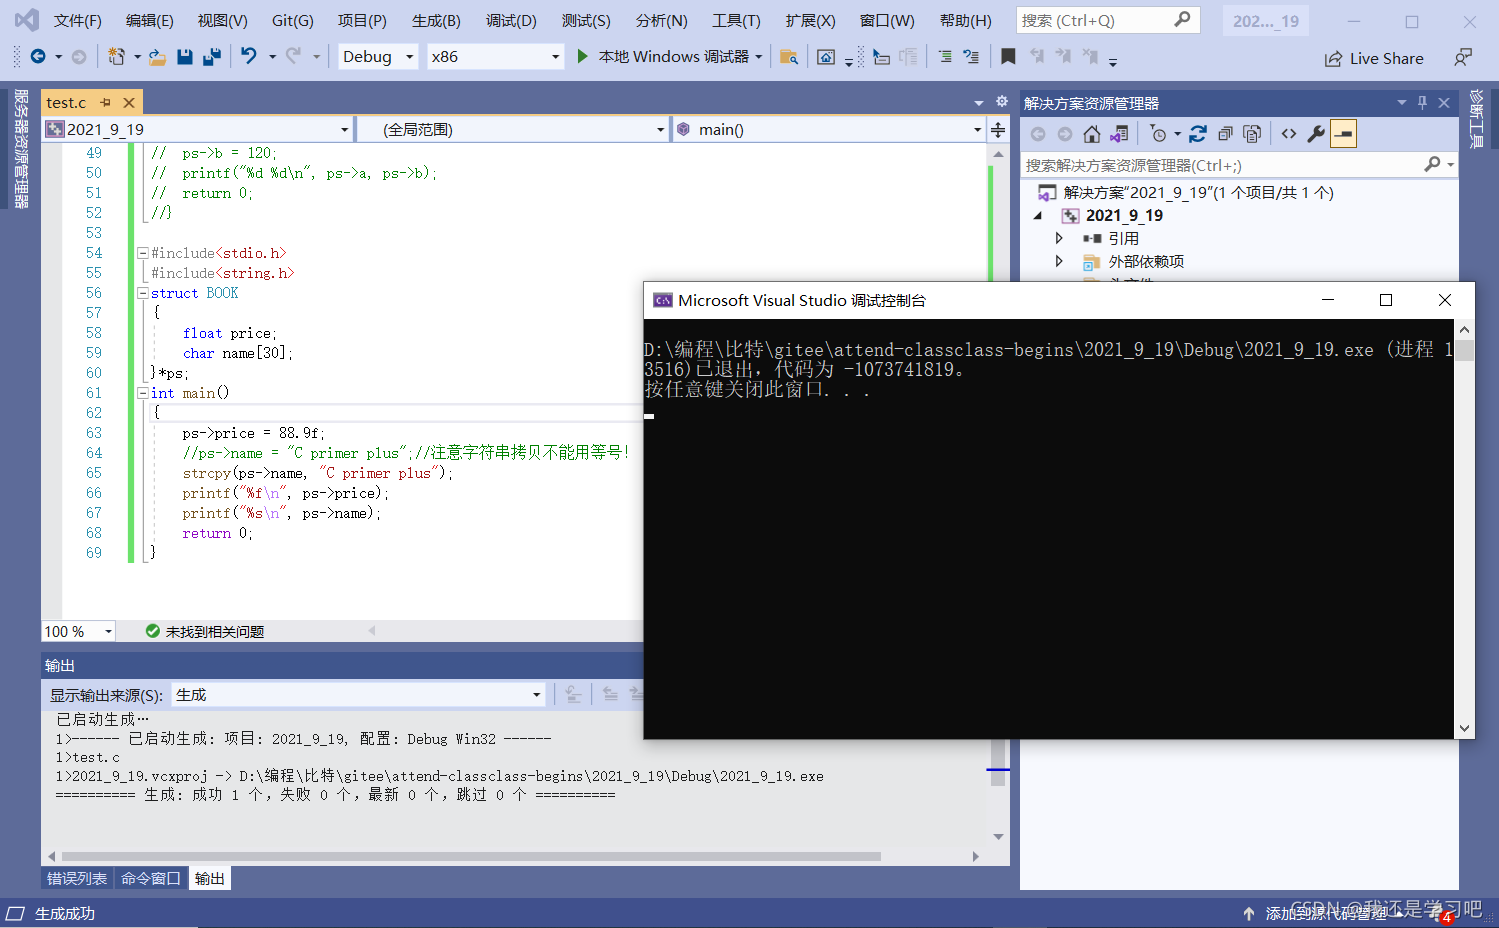Open the output source dropdown showing 生成
The image size is (1499, 928).
click(x=358, y=695)
